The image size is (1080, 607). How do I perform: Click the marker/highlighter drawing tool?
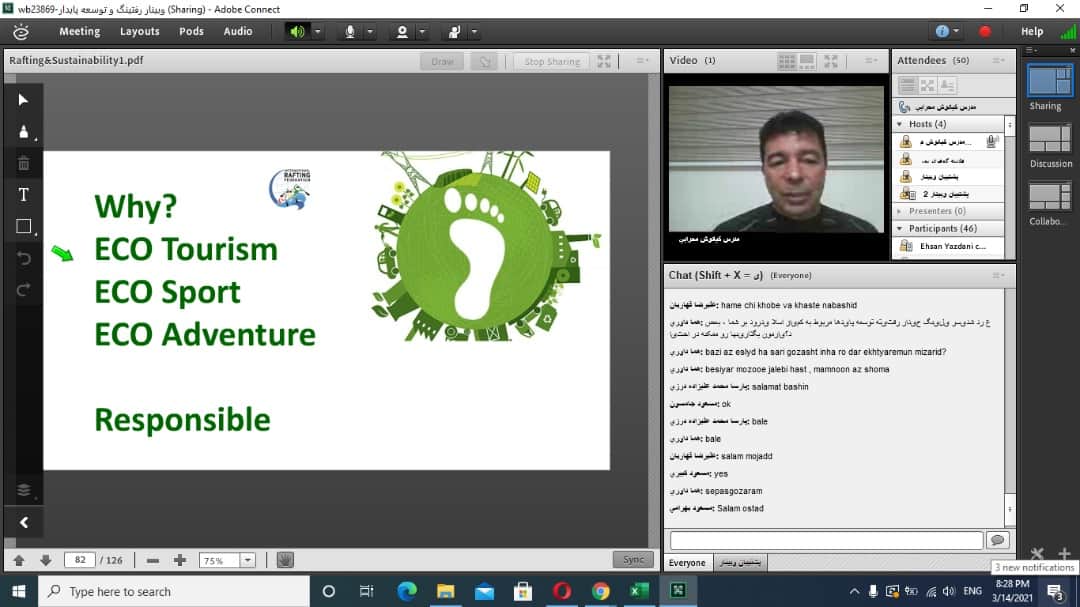click(x=24, y=131)
